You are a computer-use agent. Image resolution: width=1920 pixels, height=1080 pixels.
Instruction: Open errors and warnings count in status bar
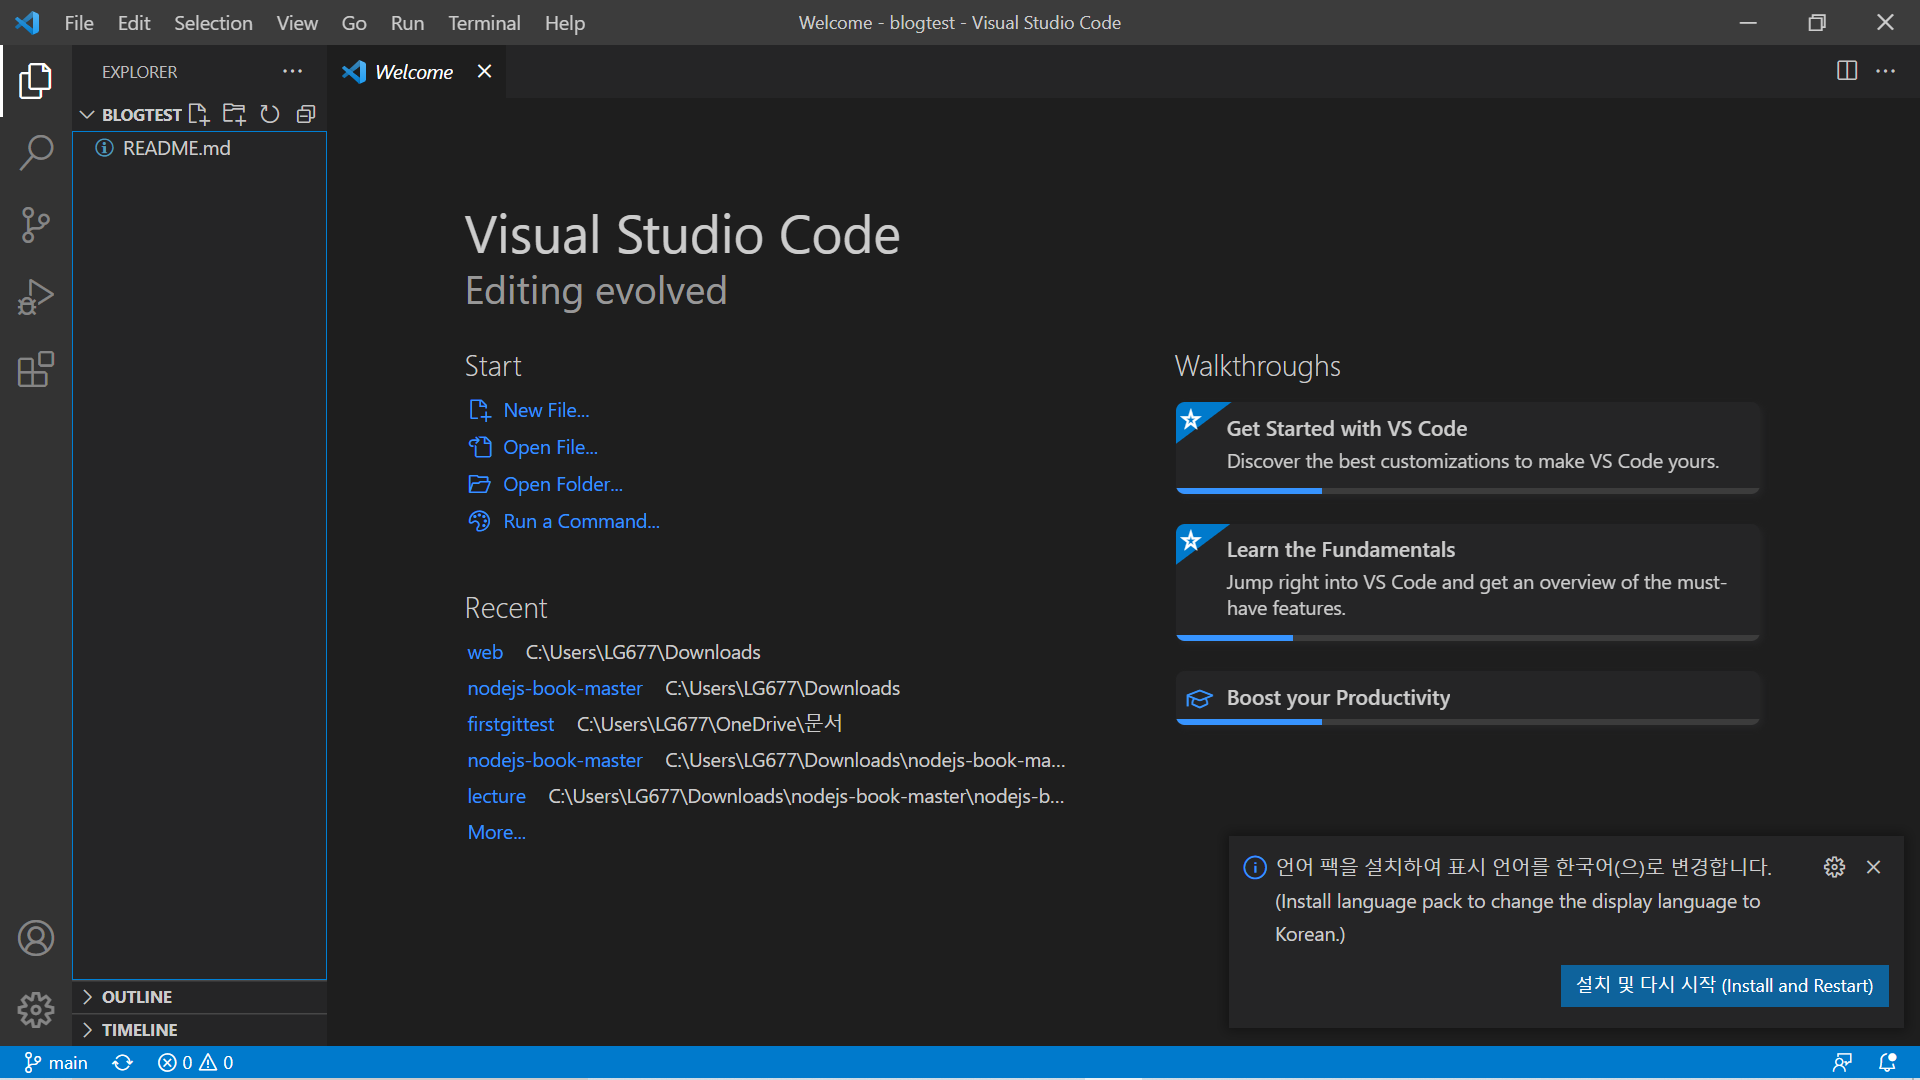(x=195, y=1062)
